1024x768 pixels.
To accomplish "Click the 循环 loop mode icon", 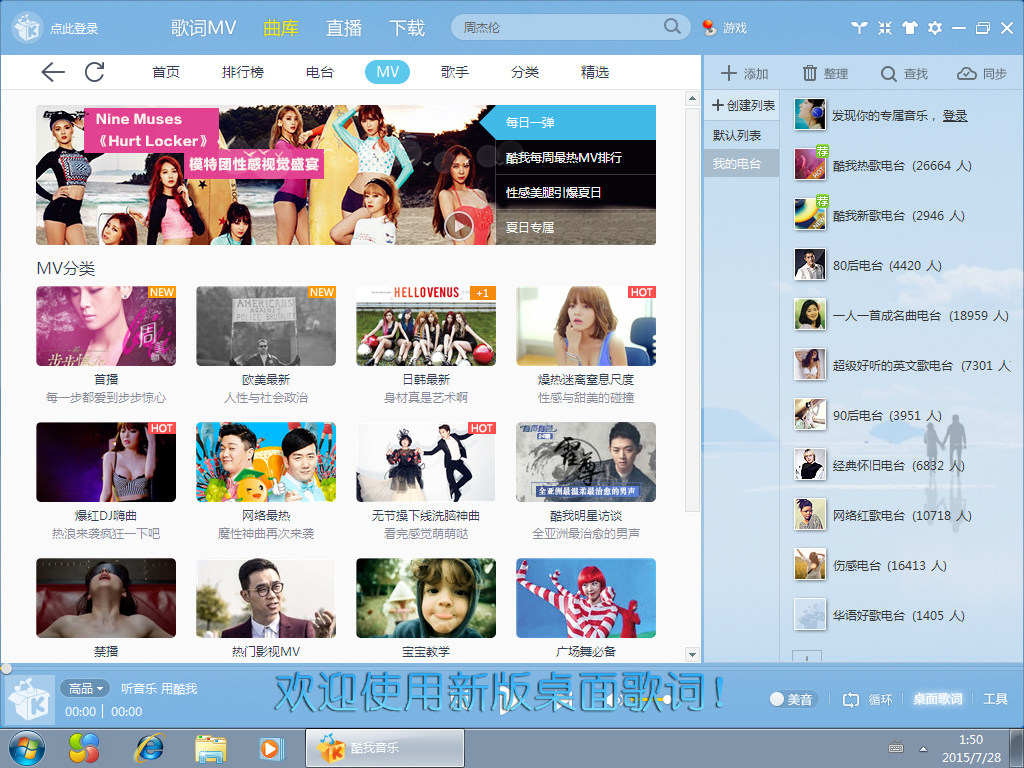I will tap(851, 700).
